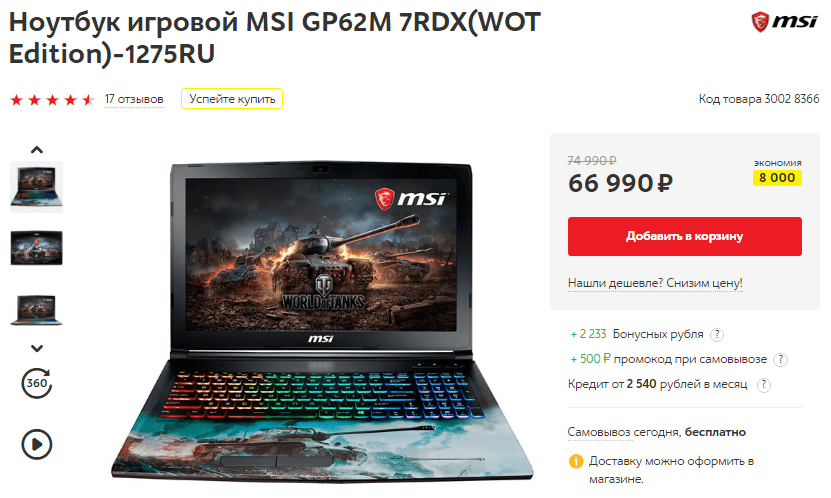Select the second thumbnail showing the screen
The height and width of the screenshot is (498, 831).
pyautogui.click(x=37, y=248)
